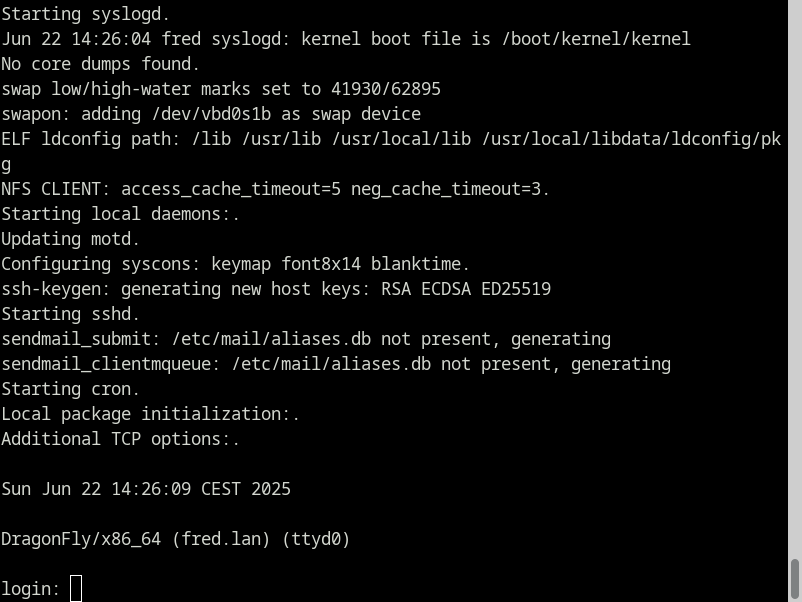
Task: Click the "Starting syslogd." line
Action: point(86,14)
